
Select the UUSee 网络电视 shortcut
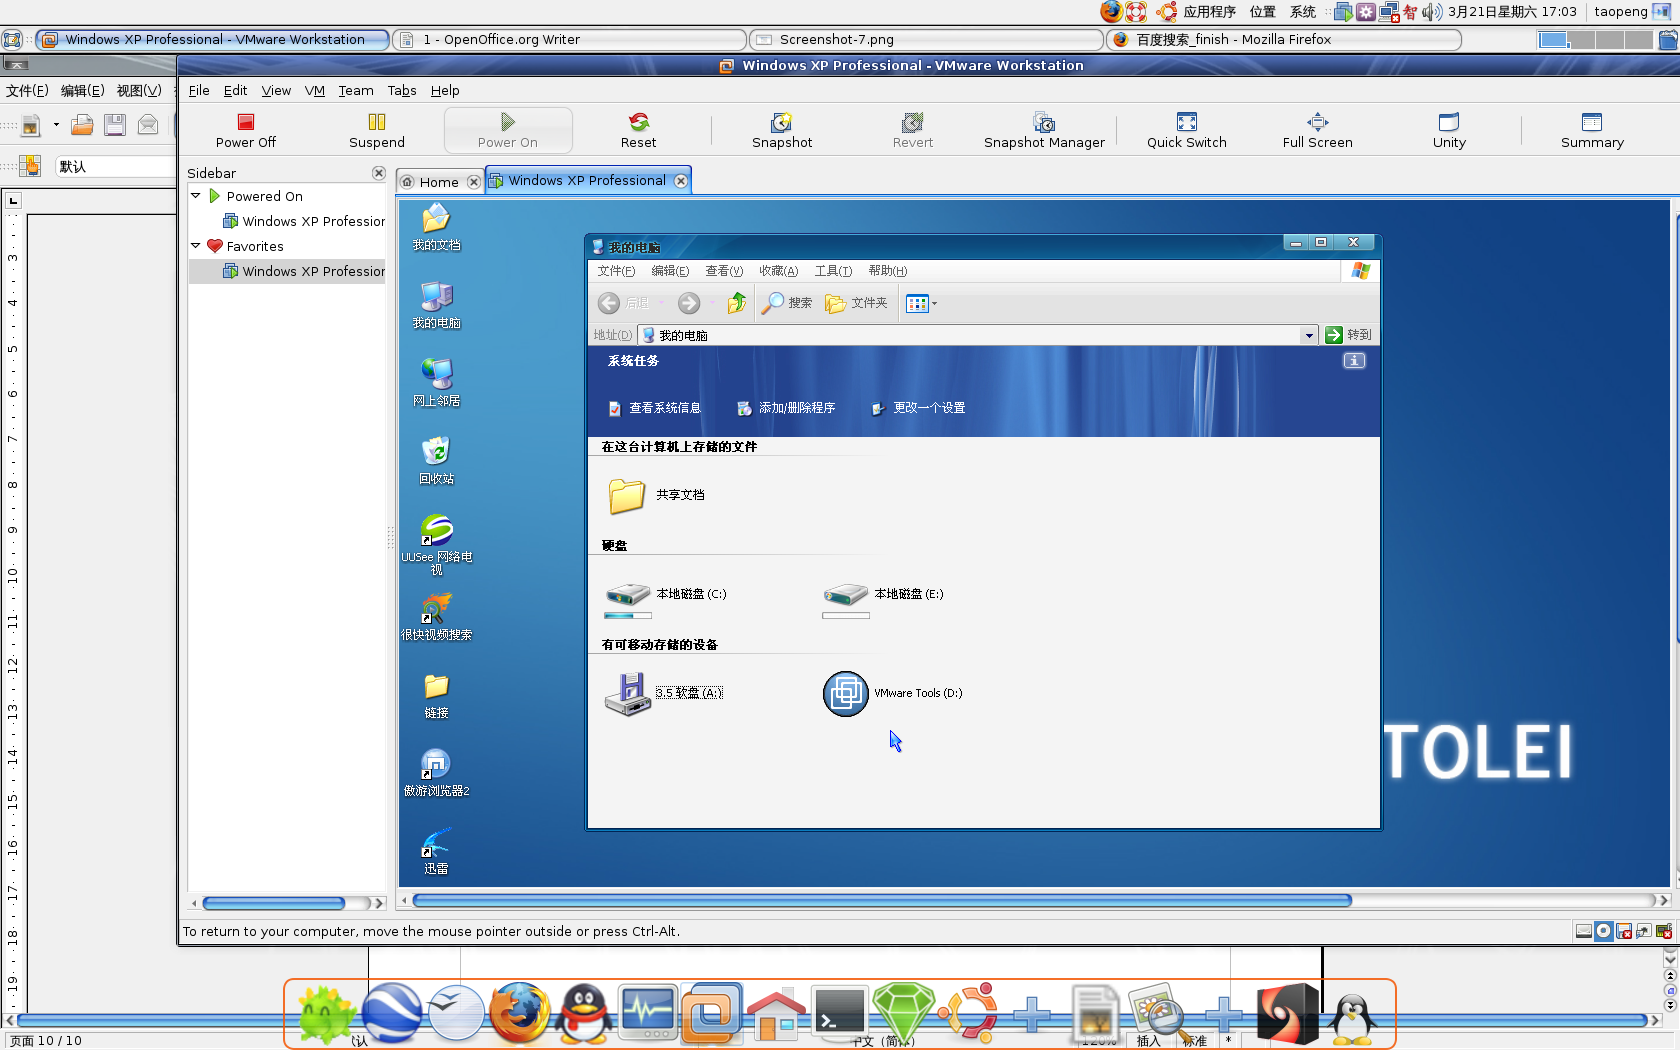click(436, 544)
